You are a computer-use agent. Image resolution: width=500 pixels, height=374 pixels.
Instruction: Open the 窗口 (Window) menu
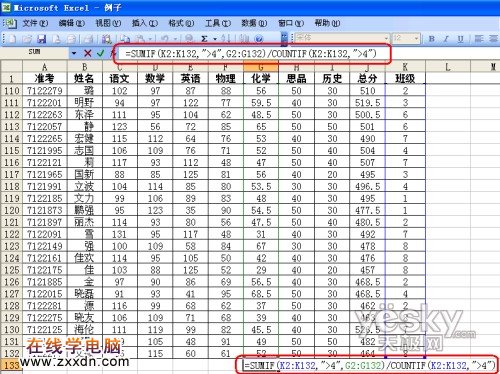291,23
